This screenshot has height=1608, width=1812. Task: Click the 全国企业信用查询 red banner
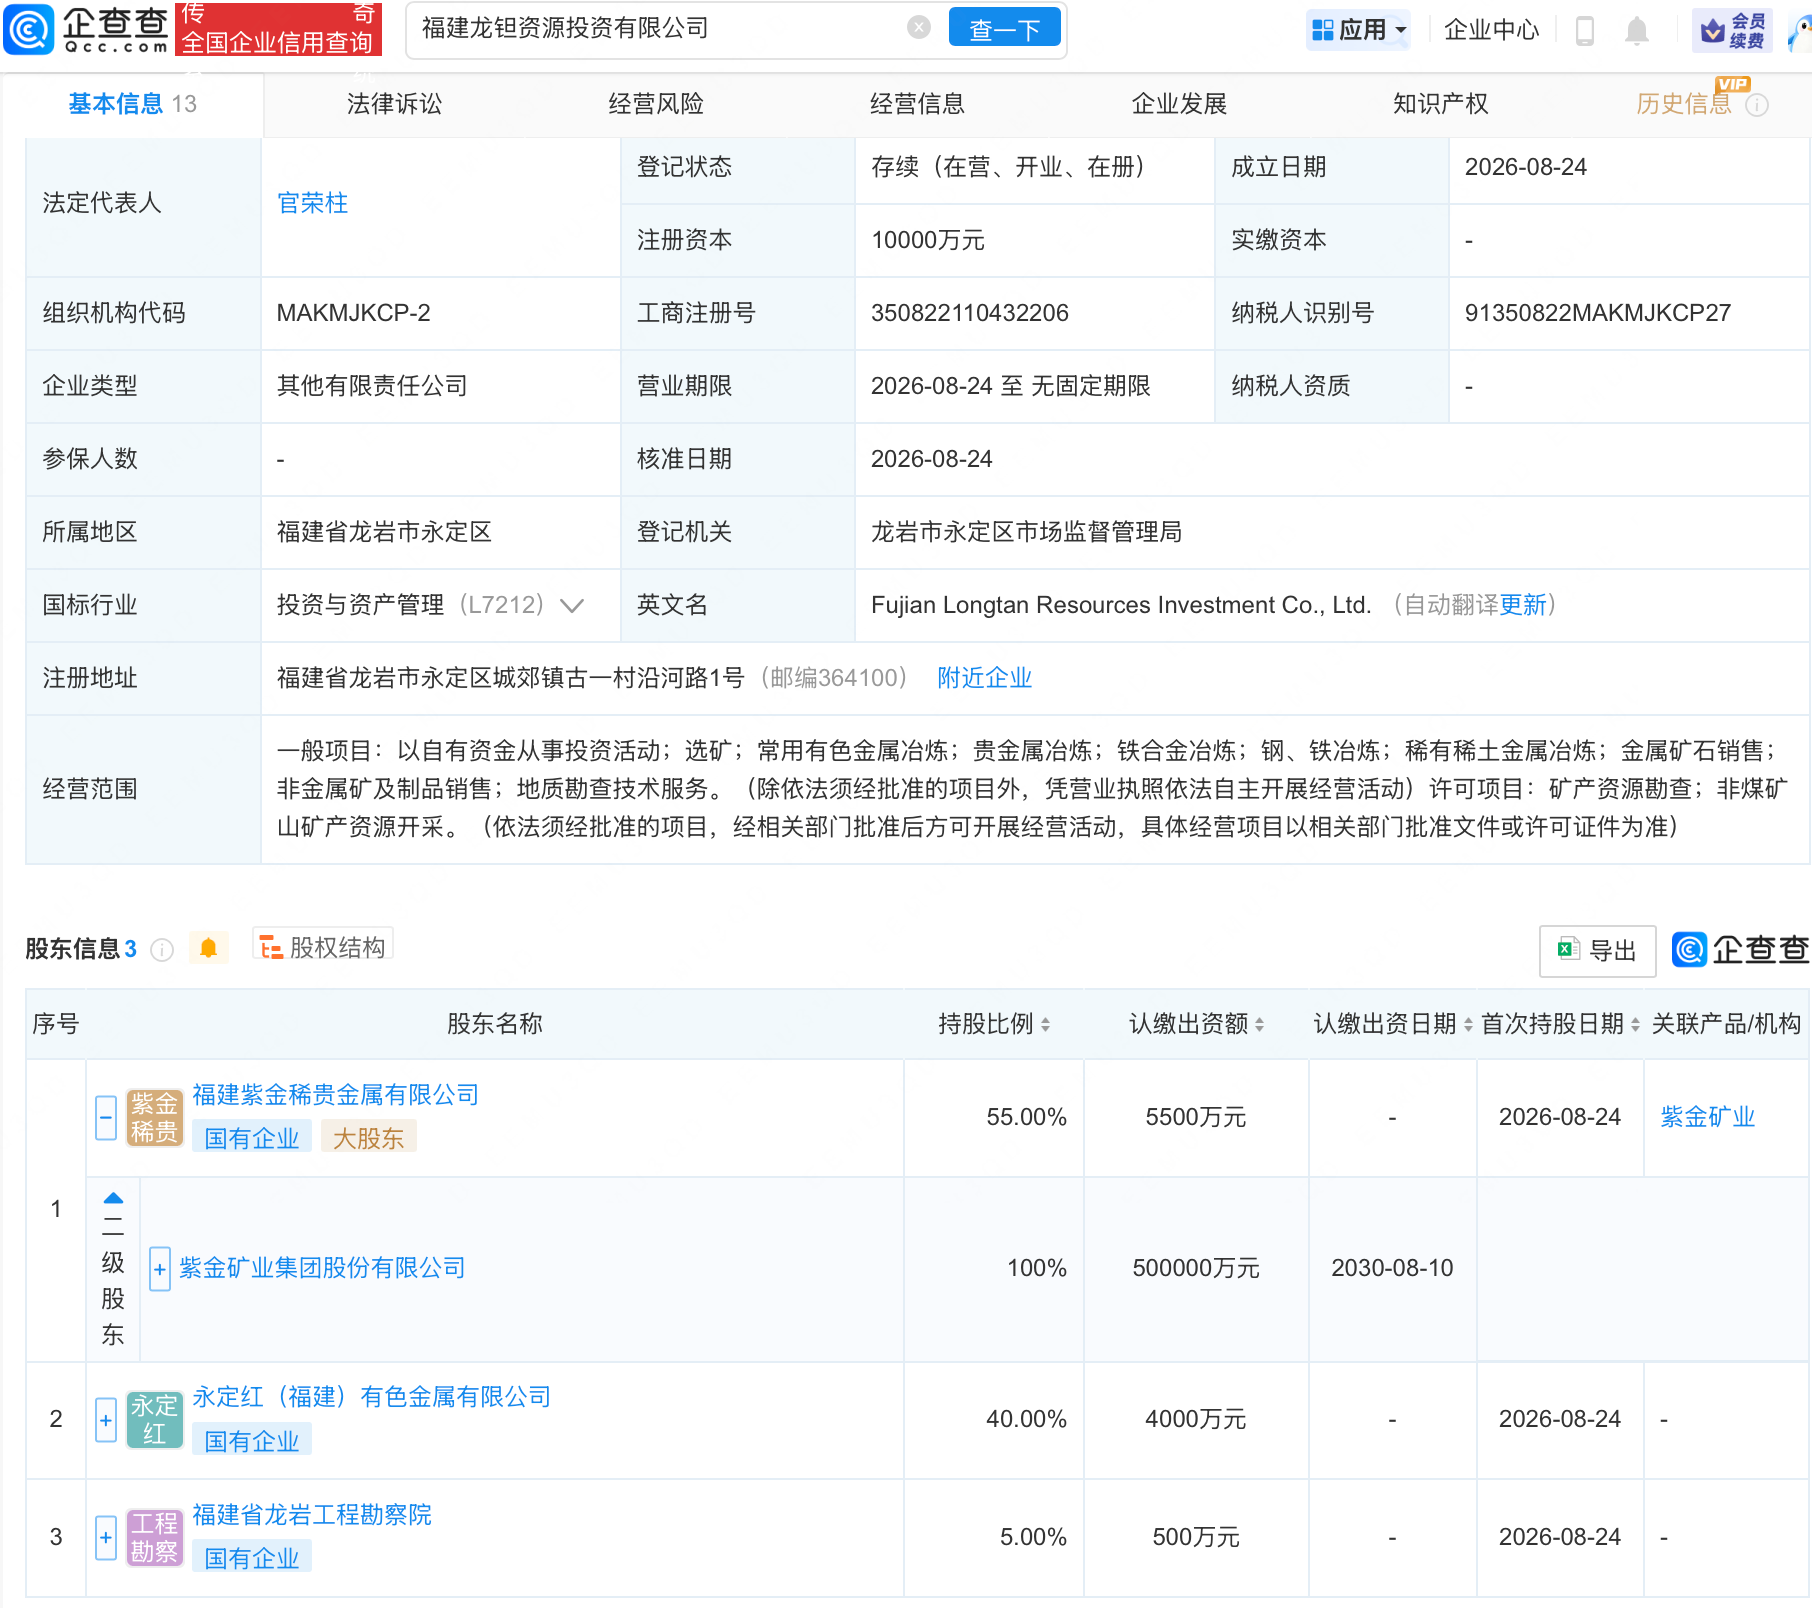pos(278,29)
